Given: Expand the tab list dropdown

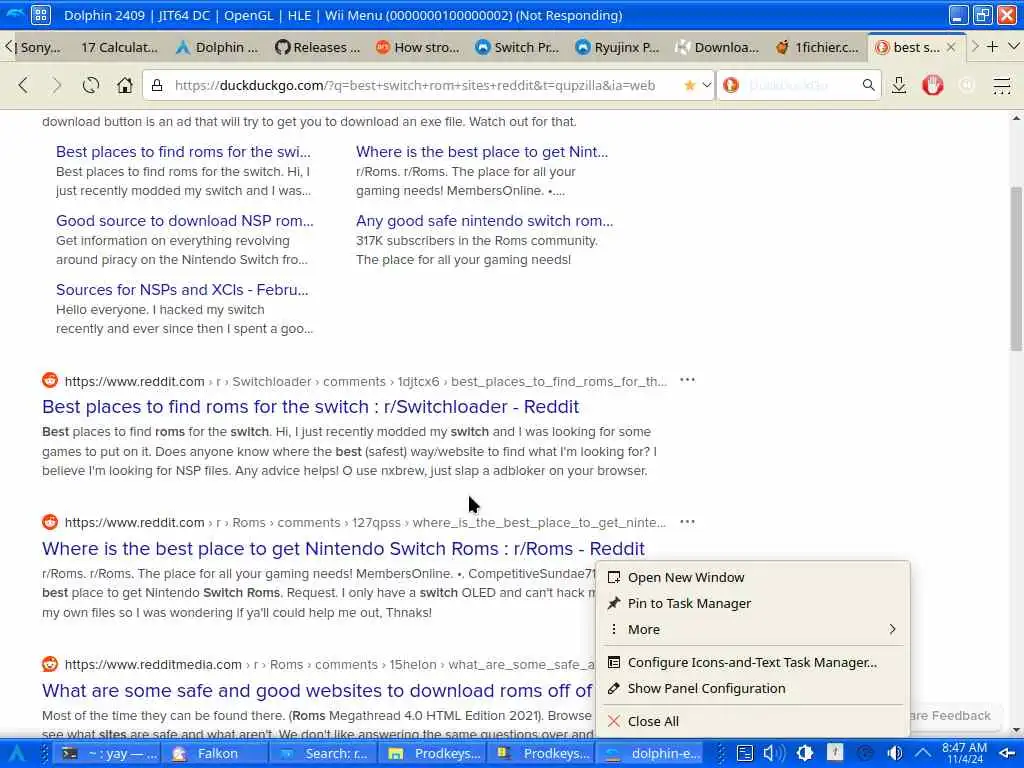Looking at the screenshot, I should [x=1014, y=47].
